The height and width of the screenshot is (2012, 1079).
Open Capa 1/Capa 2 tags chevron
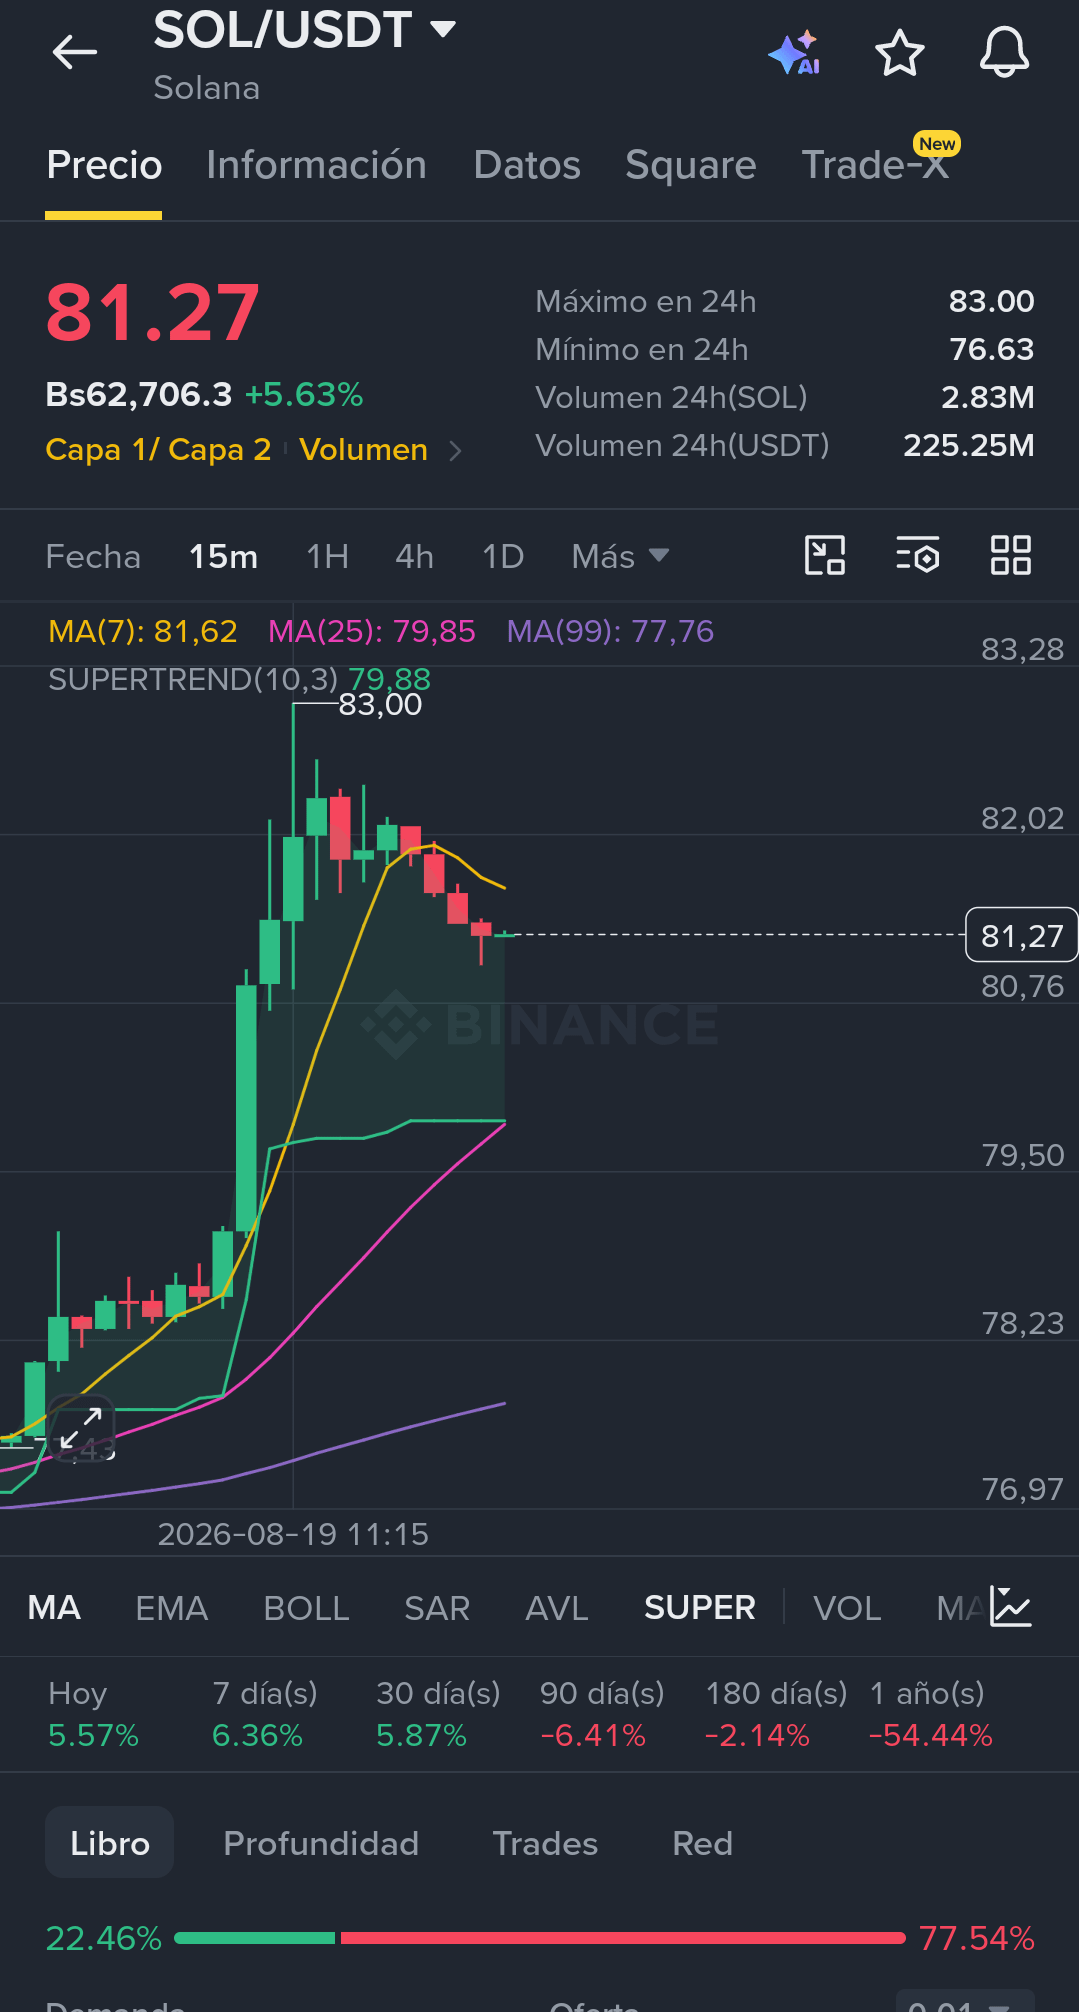click(x=455, y=451)
